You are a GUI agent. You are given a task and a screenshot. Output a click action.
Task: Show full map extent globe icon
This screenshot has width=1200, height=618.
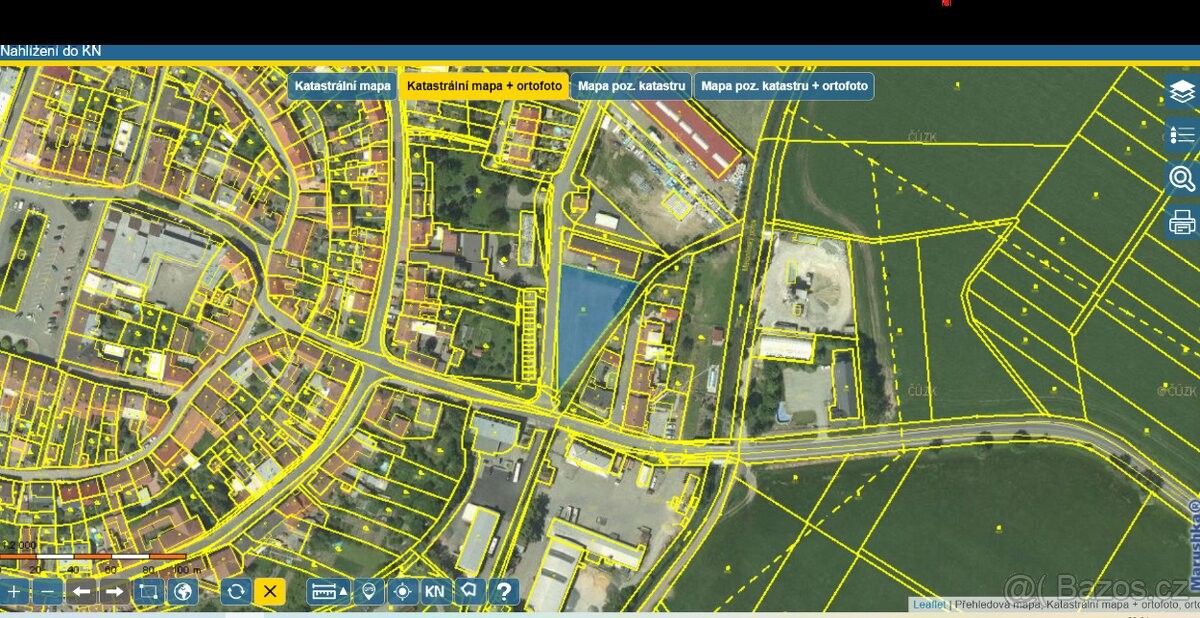[x=182, y=591]
